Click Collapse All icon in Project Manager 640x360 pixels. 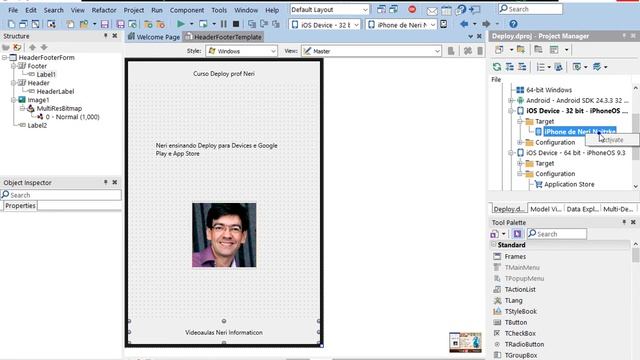coord(522,67)
